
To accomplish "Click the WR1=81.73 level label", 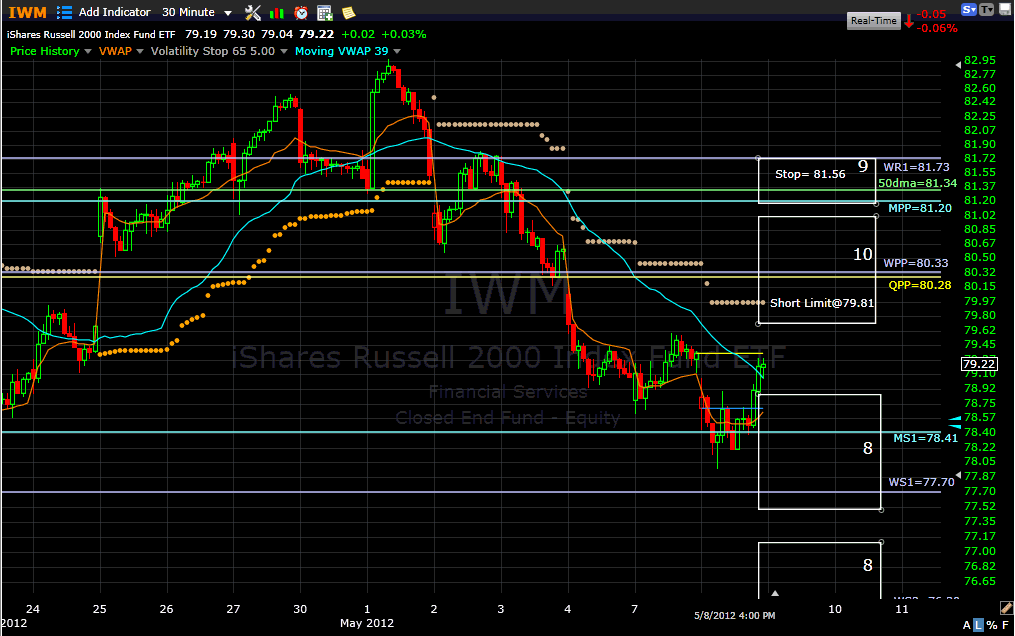I will tap(917, 167).
